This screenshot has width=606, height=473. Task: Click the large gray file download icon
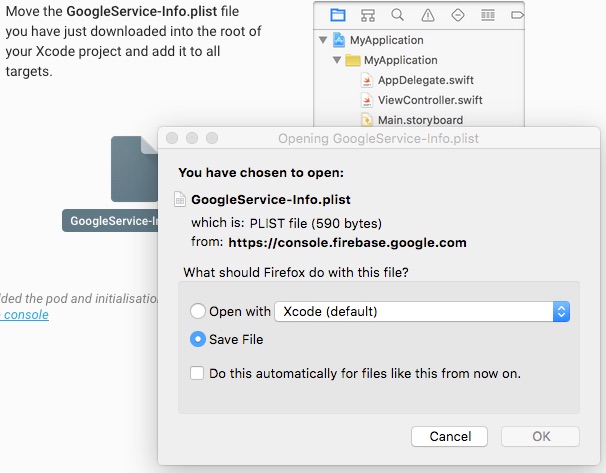point(134,169)
